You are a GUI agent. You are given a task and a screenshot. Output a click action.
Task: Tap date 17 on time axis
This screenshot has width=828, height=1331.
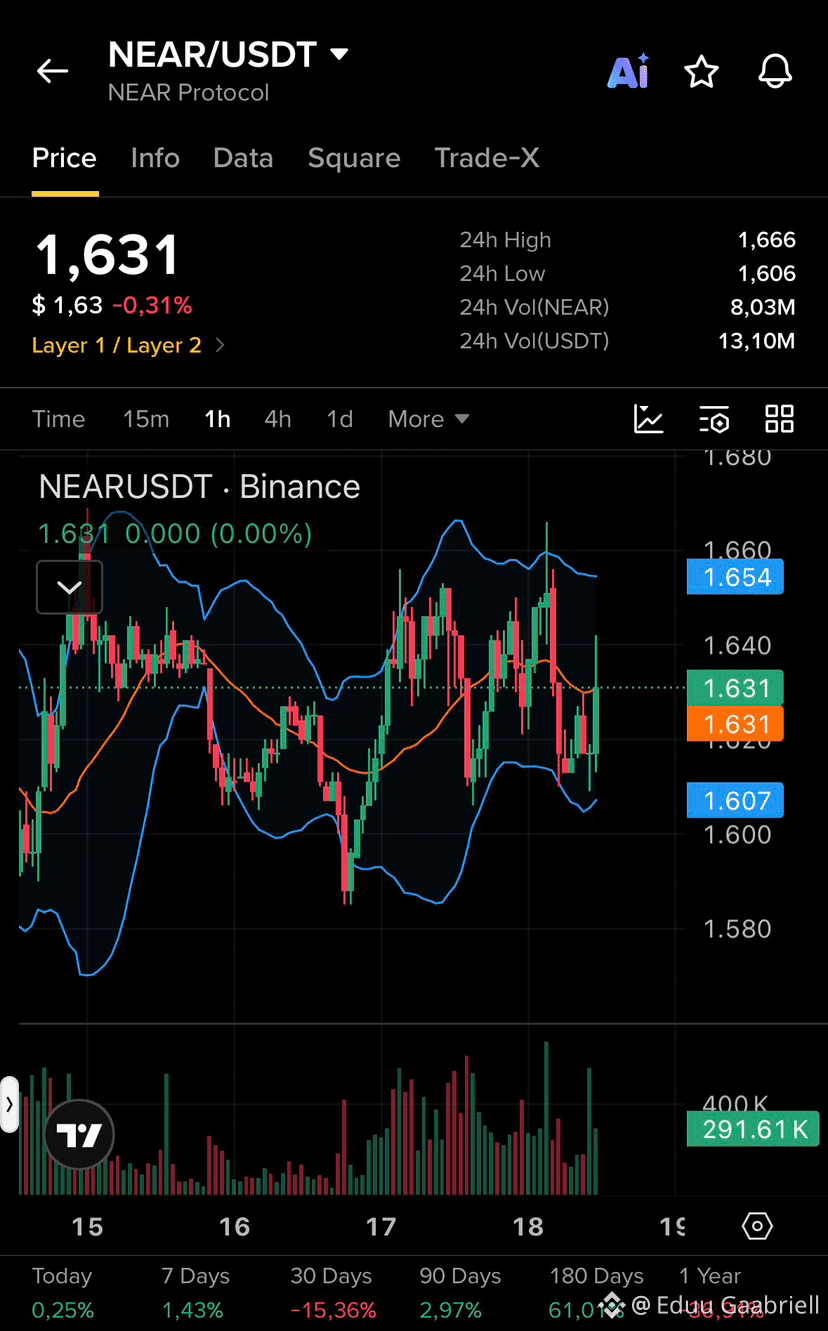coord(381,1227)
